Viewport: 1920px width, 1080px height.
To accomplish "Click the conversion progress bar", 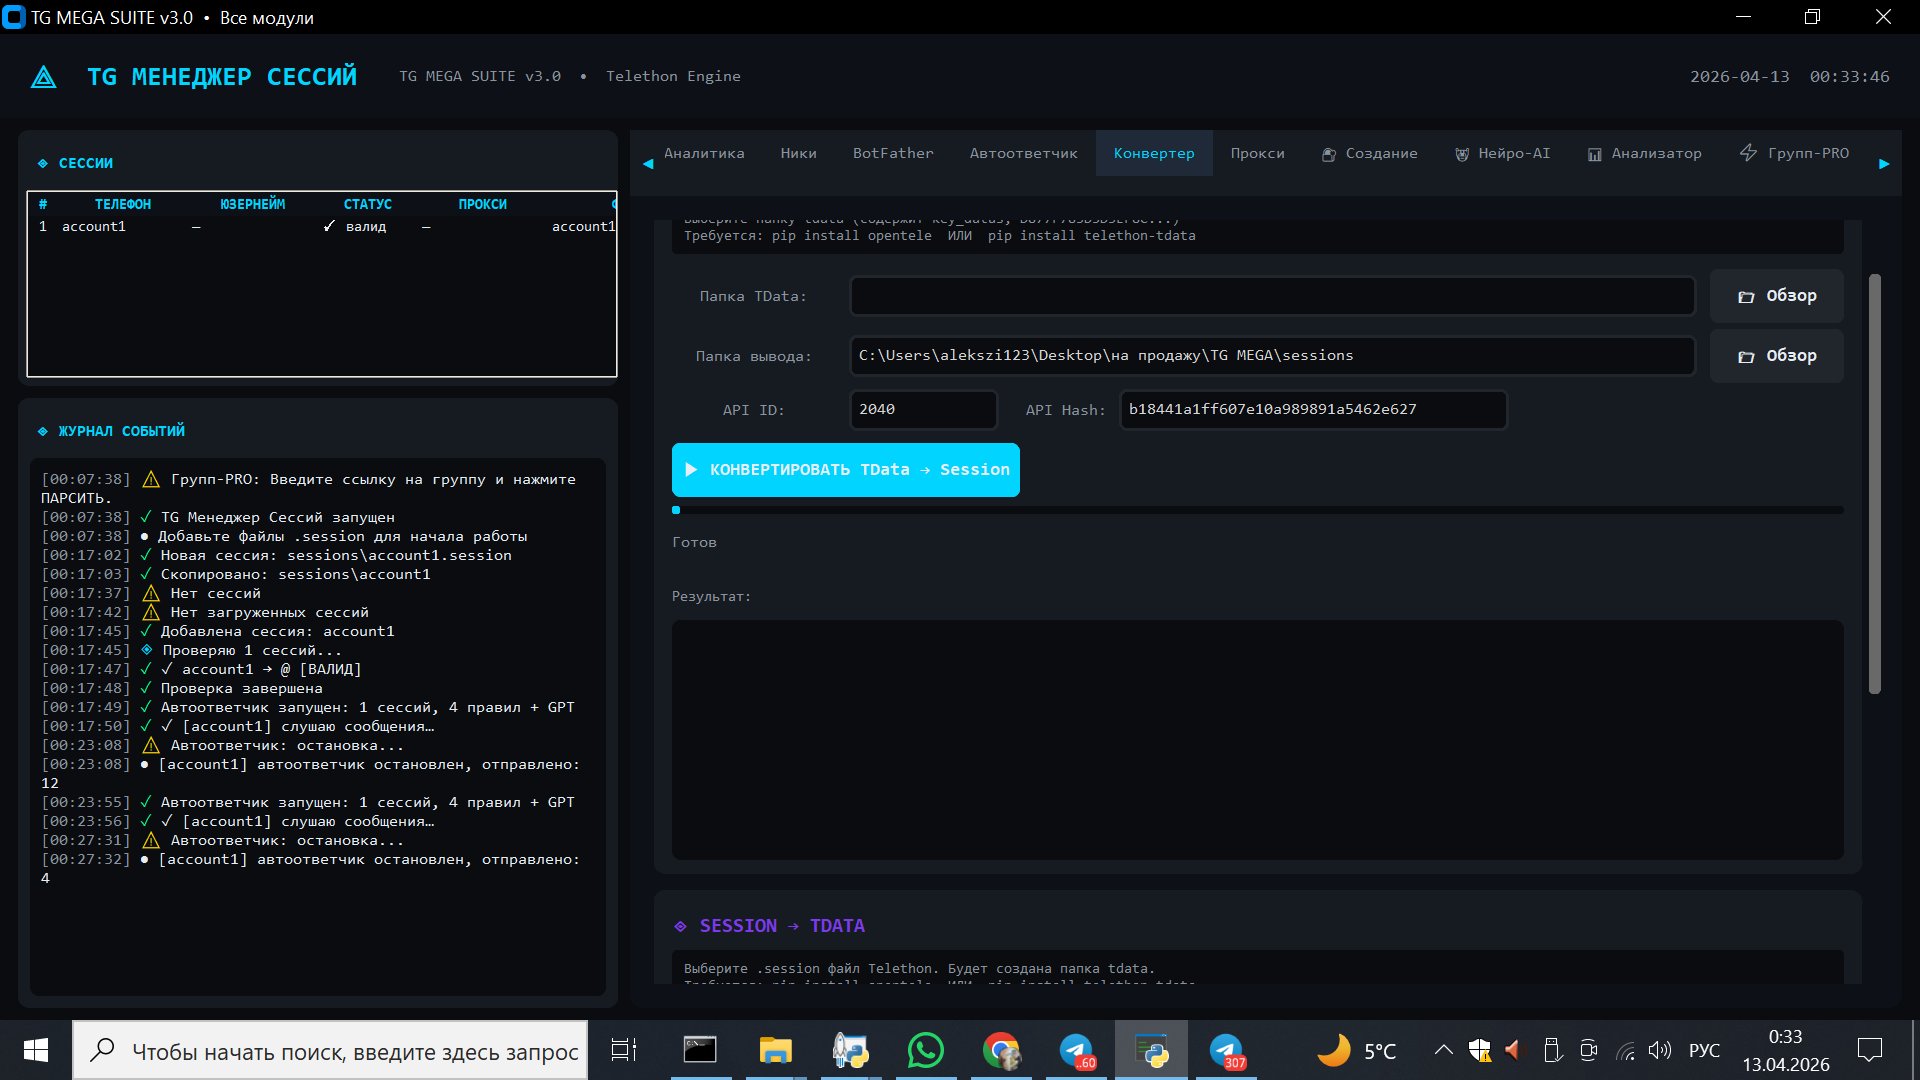I will point(1257,510).
